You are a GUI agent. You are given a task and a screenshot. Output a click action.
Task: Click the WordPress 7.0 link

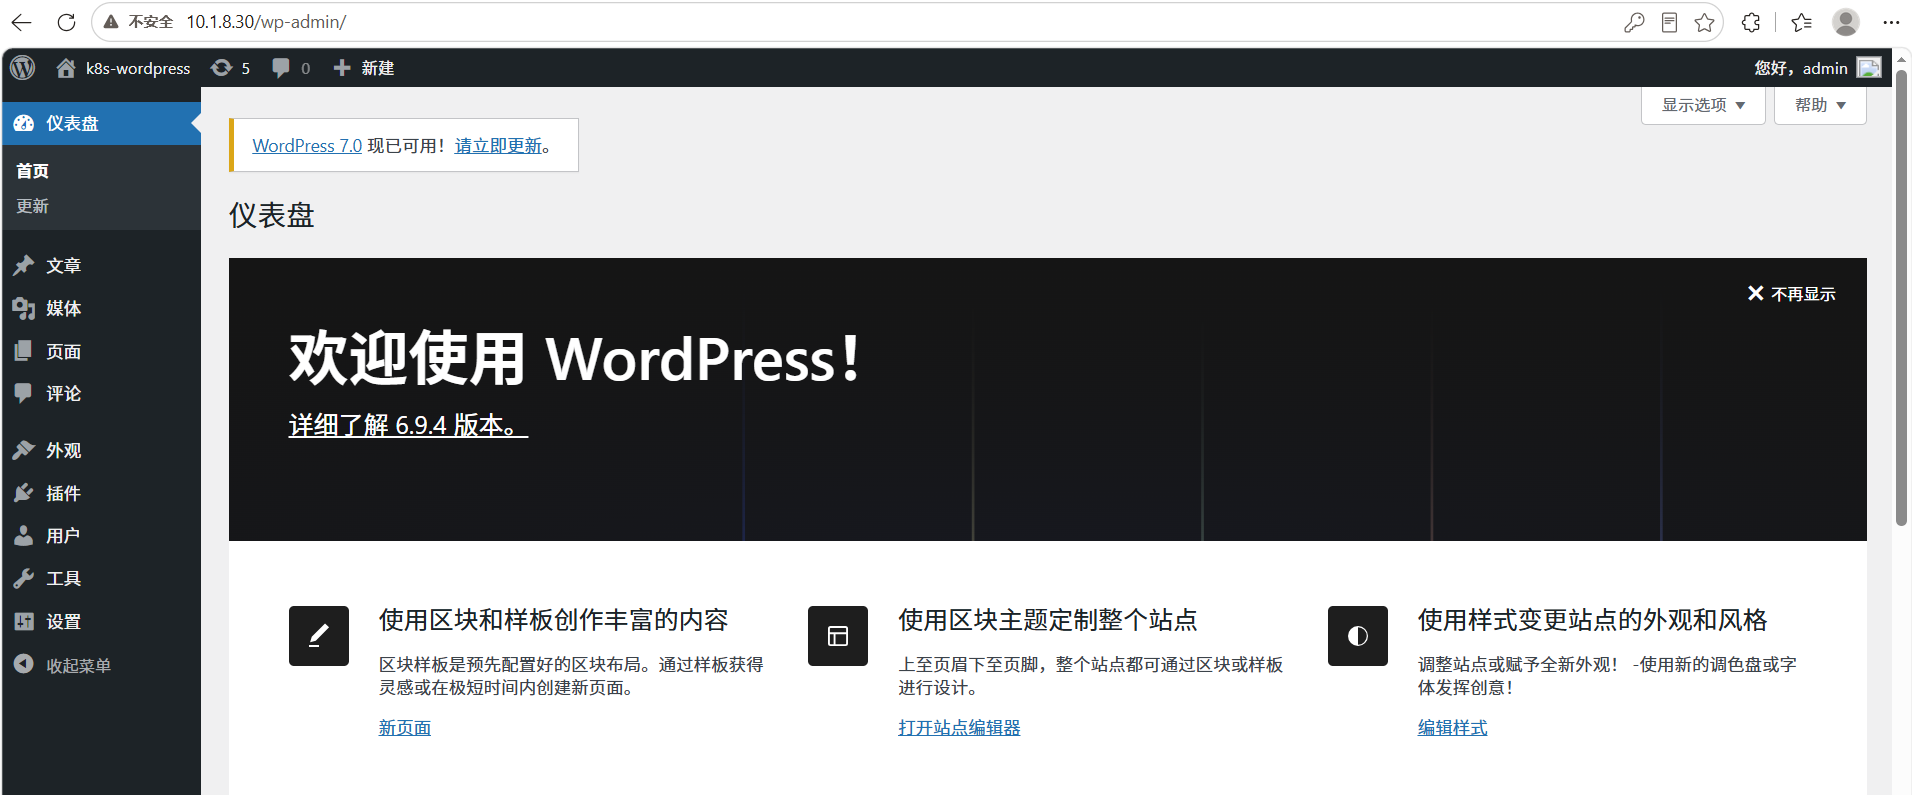click(307, 146)
